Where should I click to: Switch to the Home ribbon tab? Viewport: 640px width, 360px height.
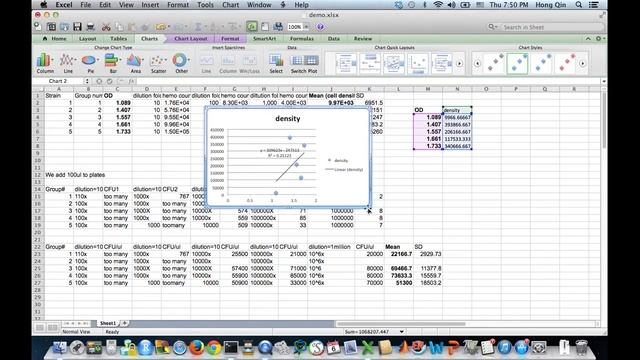pos(55,38)
